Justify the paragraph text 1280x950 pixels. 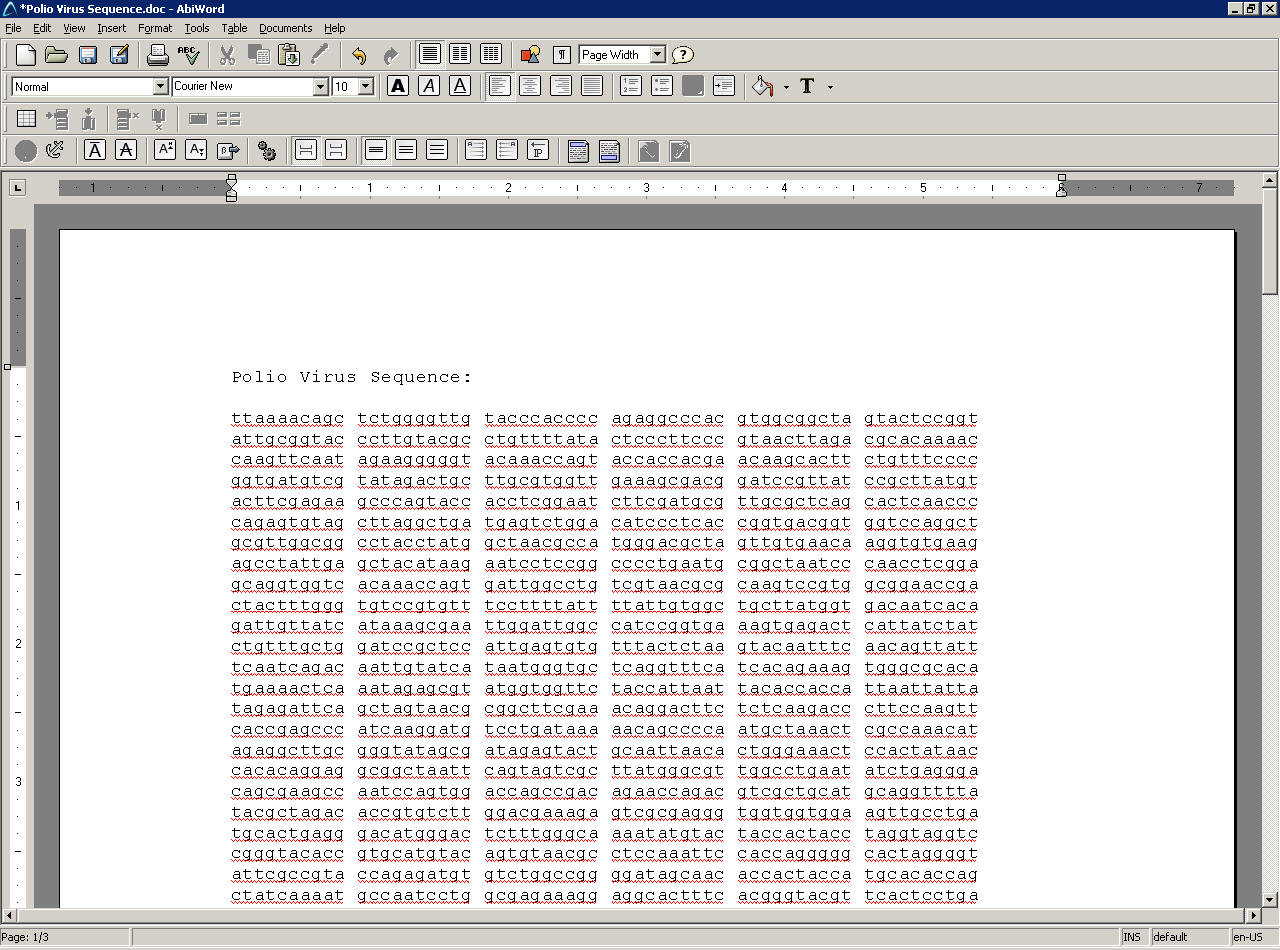592,86
